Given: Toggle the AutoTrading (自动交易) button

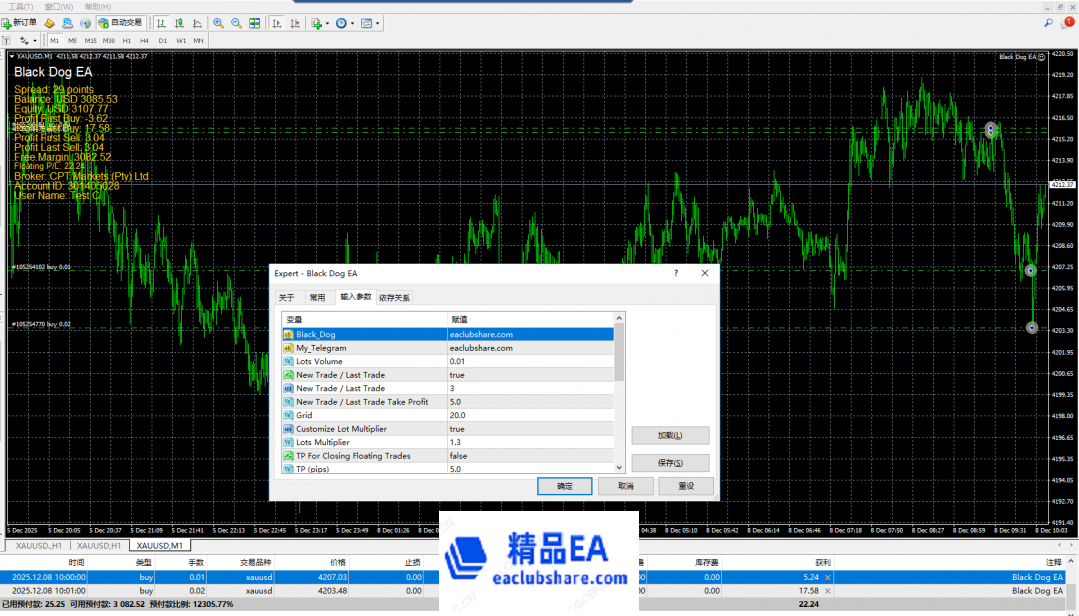Looking at the screenshot, I should tap(120, 22).
